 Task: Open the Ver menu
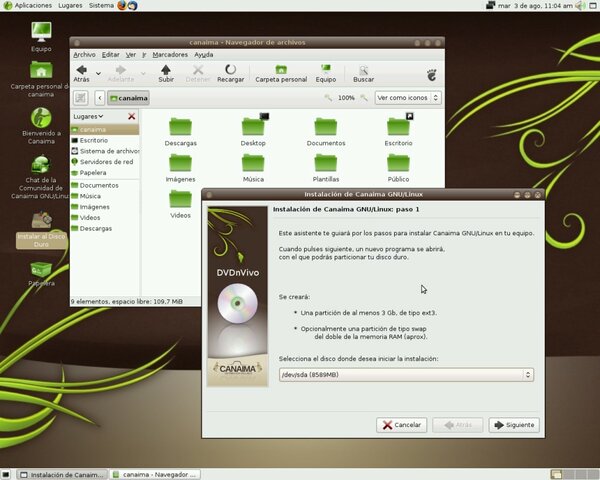[x=131, y=55]
